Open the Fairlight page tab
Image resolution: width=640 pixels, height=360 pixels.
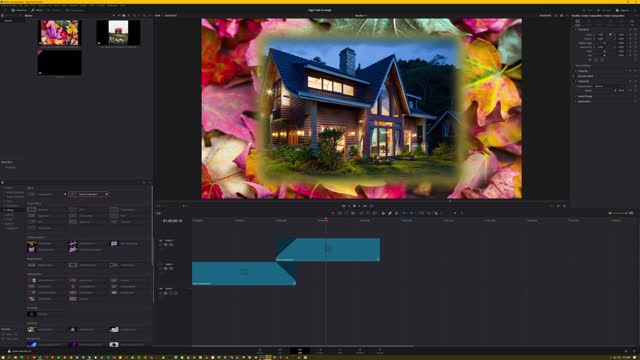(360, 351)
